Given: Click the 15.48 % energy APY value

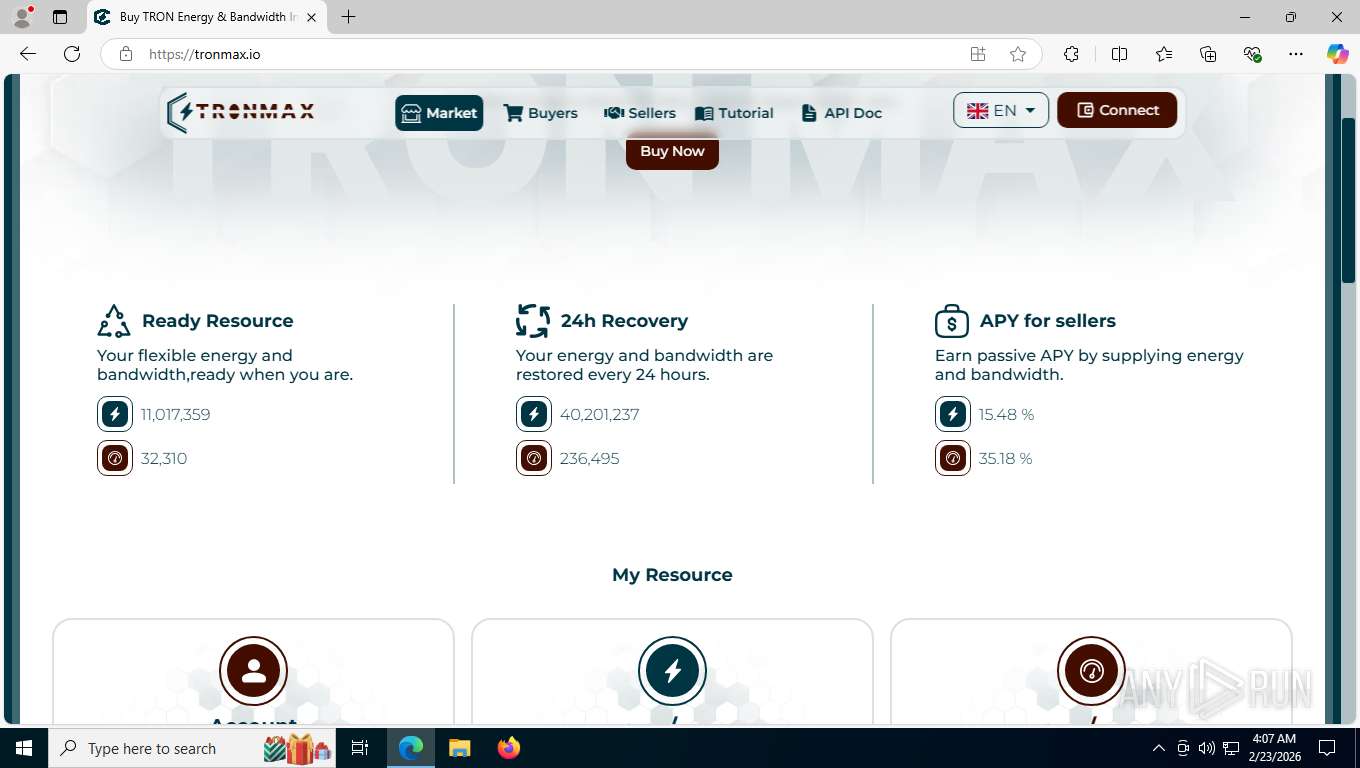Looking at the screenshot, I should click(x=1007, y=414).
